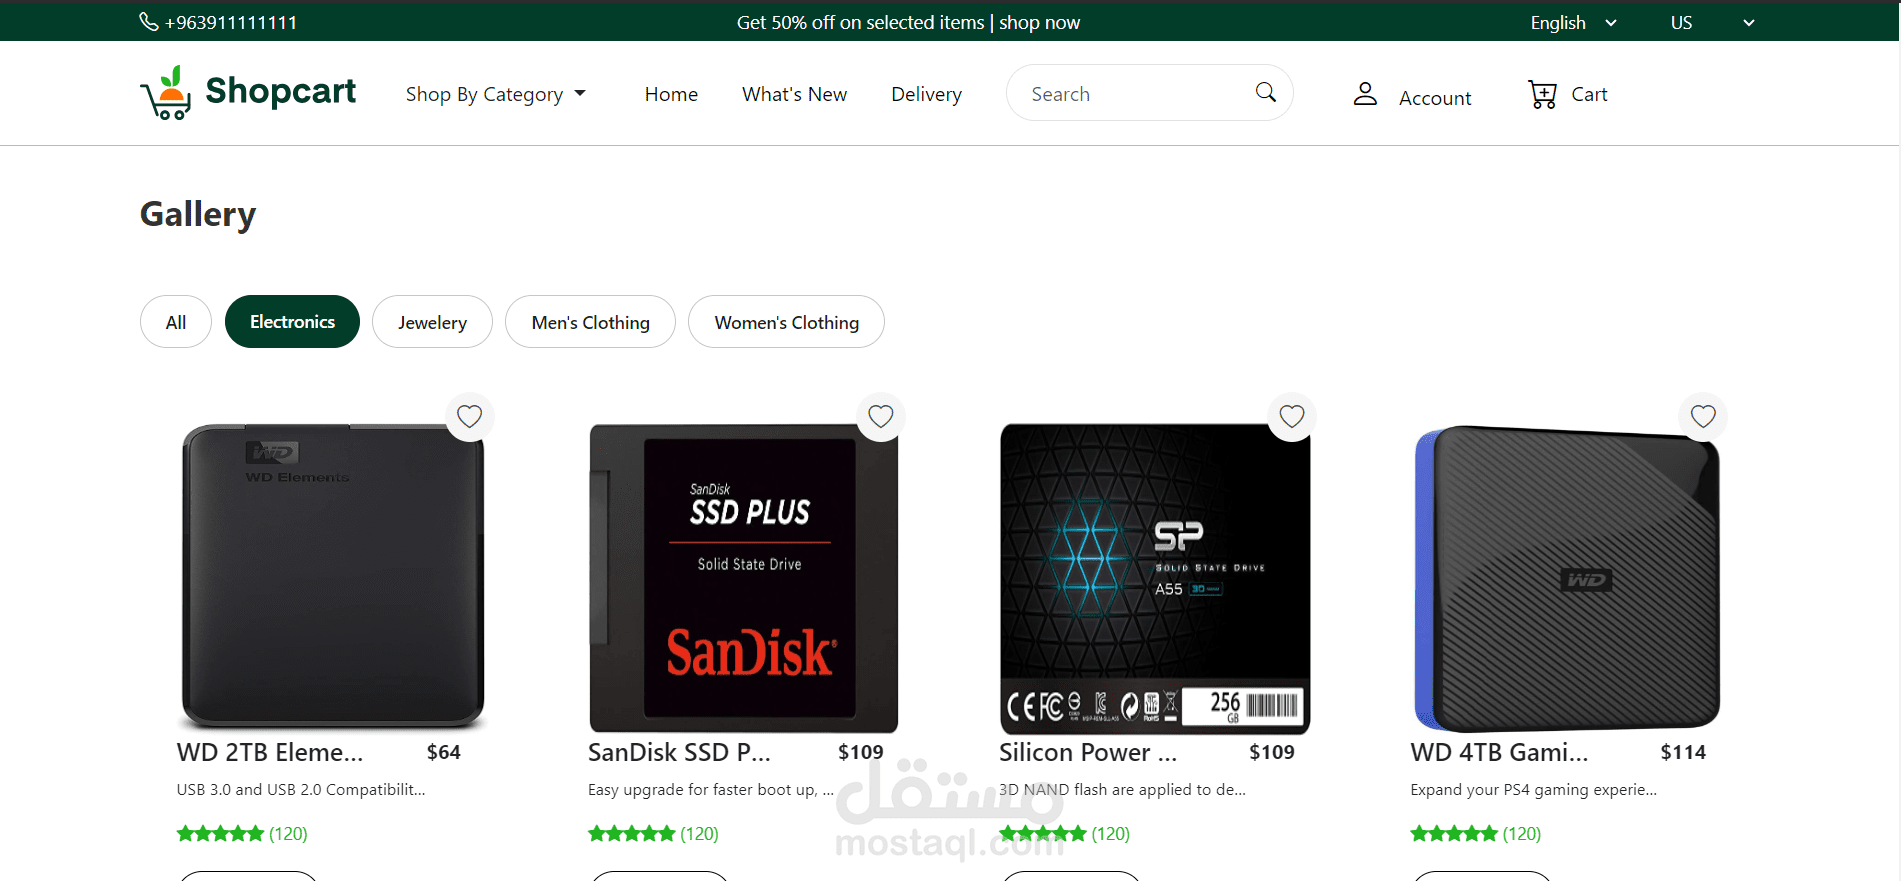Open the Account link

click(1435, 98)
